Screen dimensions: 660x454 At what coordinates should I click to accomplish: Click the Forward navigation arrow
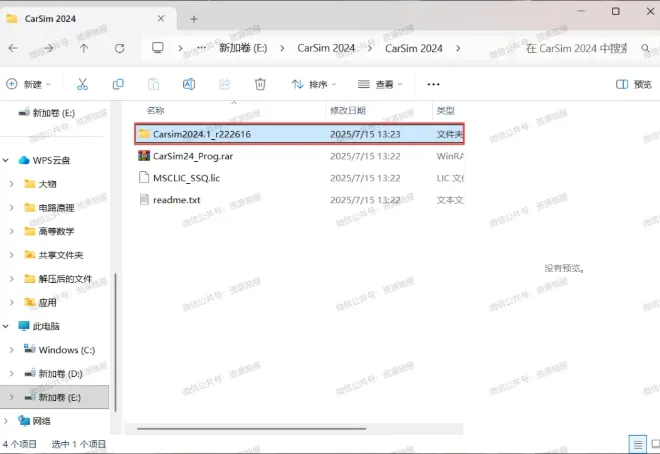pos(49,48)
